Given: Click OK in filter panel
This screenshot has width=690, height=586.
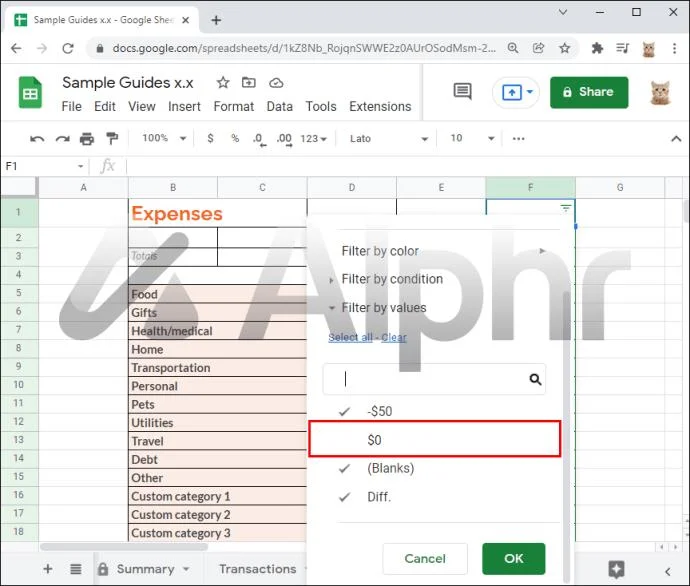Looking at the screenshot, I should click(x=514, y=558).
